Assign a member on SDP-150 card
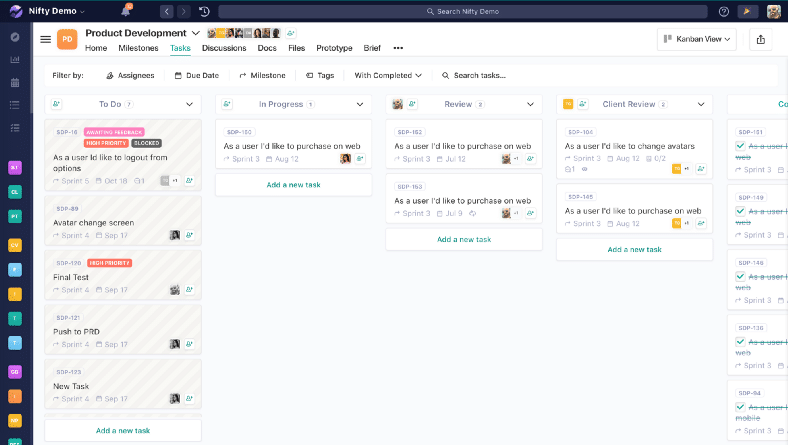Image resolution: width=788 pixels, height=445 pixels. point(360,158)
